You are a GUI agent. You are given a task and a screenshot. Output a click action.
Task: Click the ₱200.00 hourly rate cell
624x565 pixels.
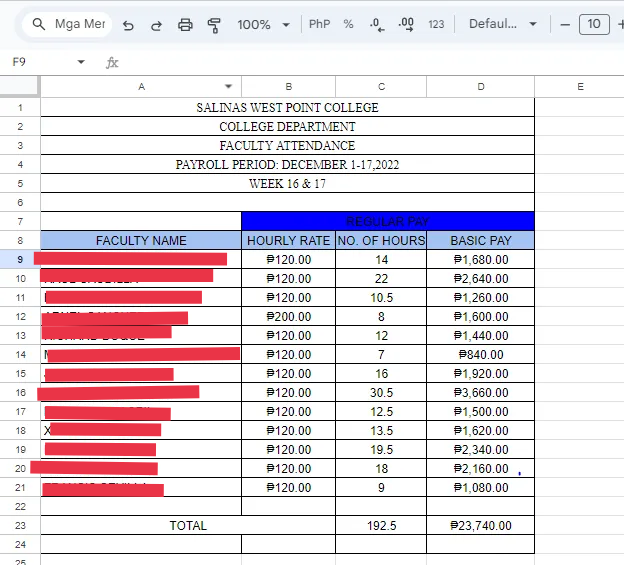[289, 316]
